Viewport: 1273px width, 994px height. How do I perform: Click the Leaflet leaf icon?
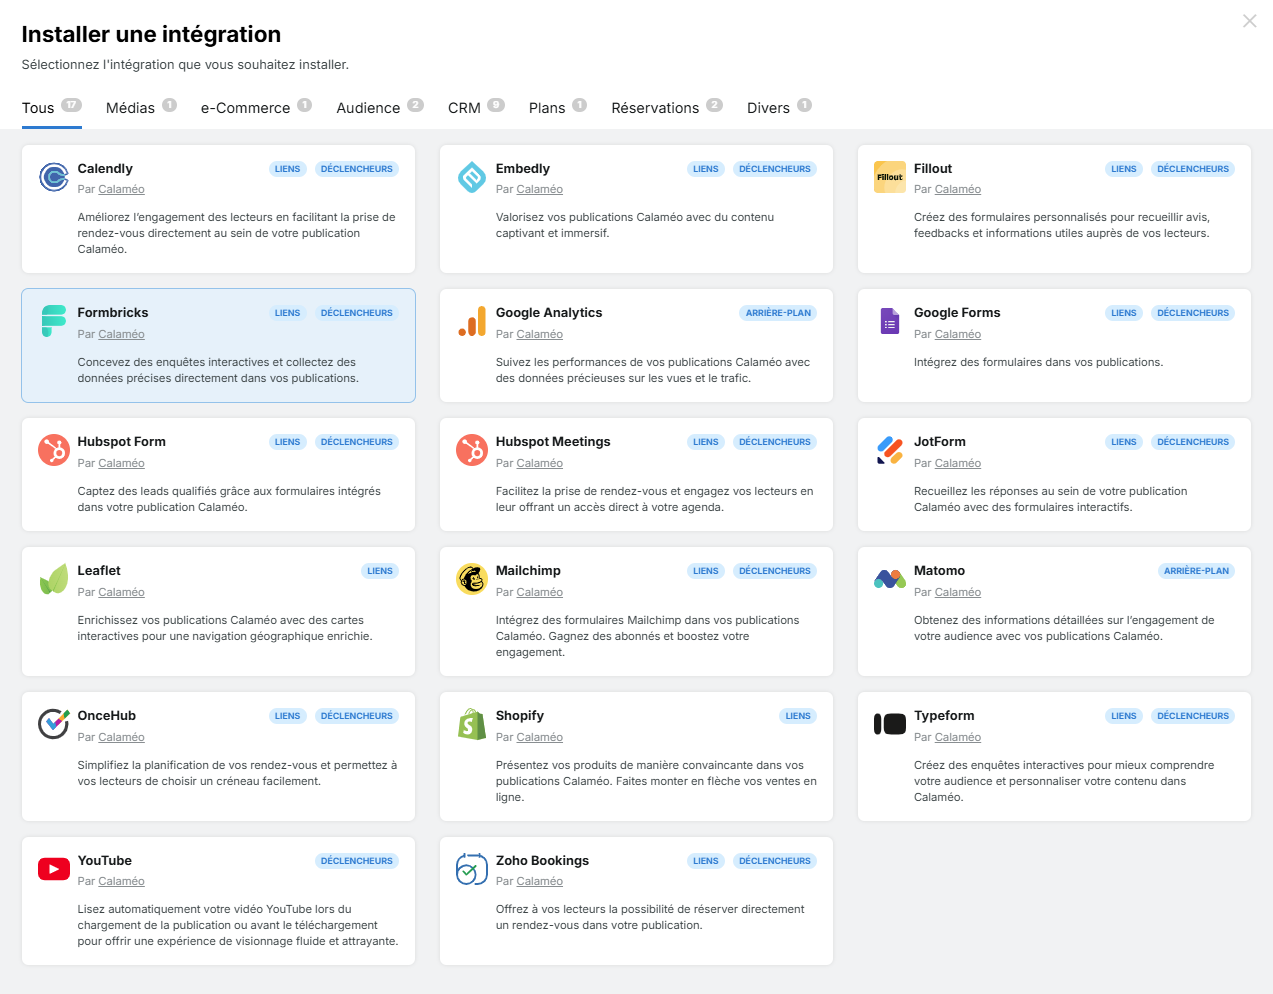pyautogui.click(x=54, y=579)
